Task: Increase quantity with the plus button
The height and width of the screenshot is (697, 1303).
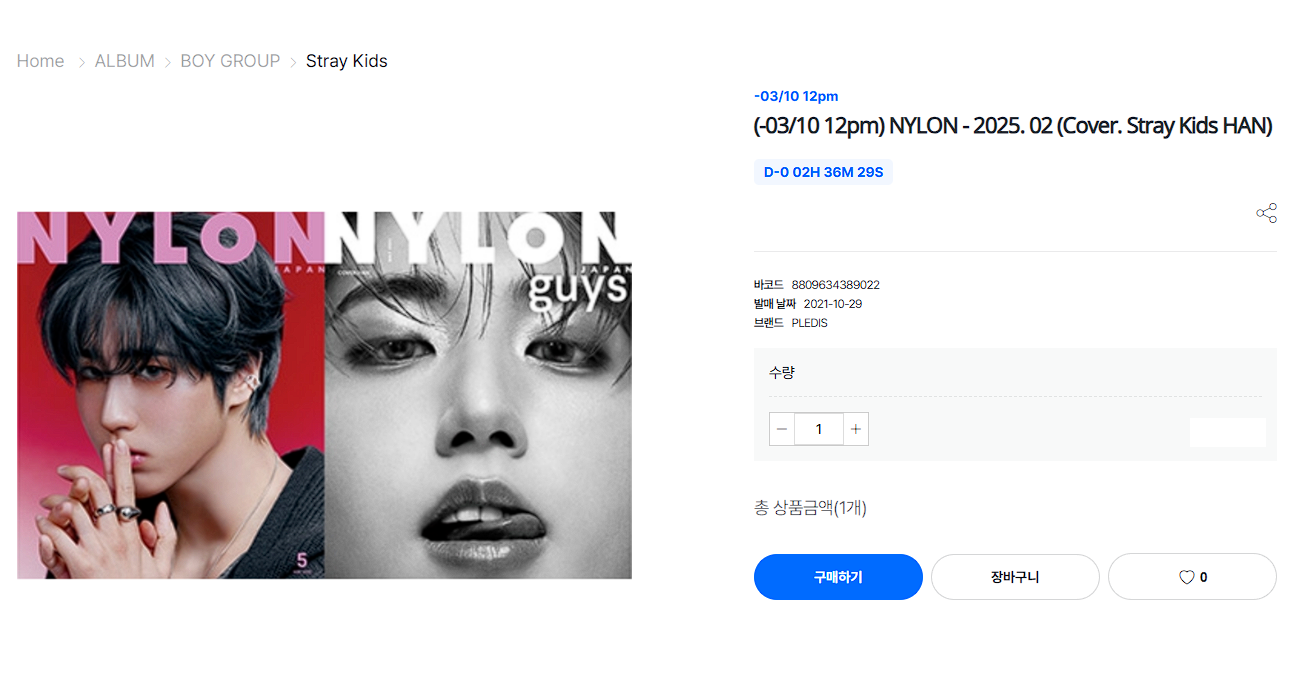Action: click(855, 429)
